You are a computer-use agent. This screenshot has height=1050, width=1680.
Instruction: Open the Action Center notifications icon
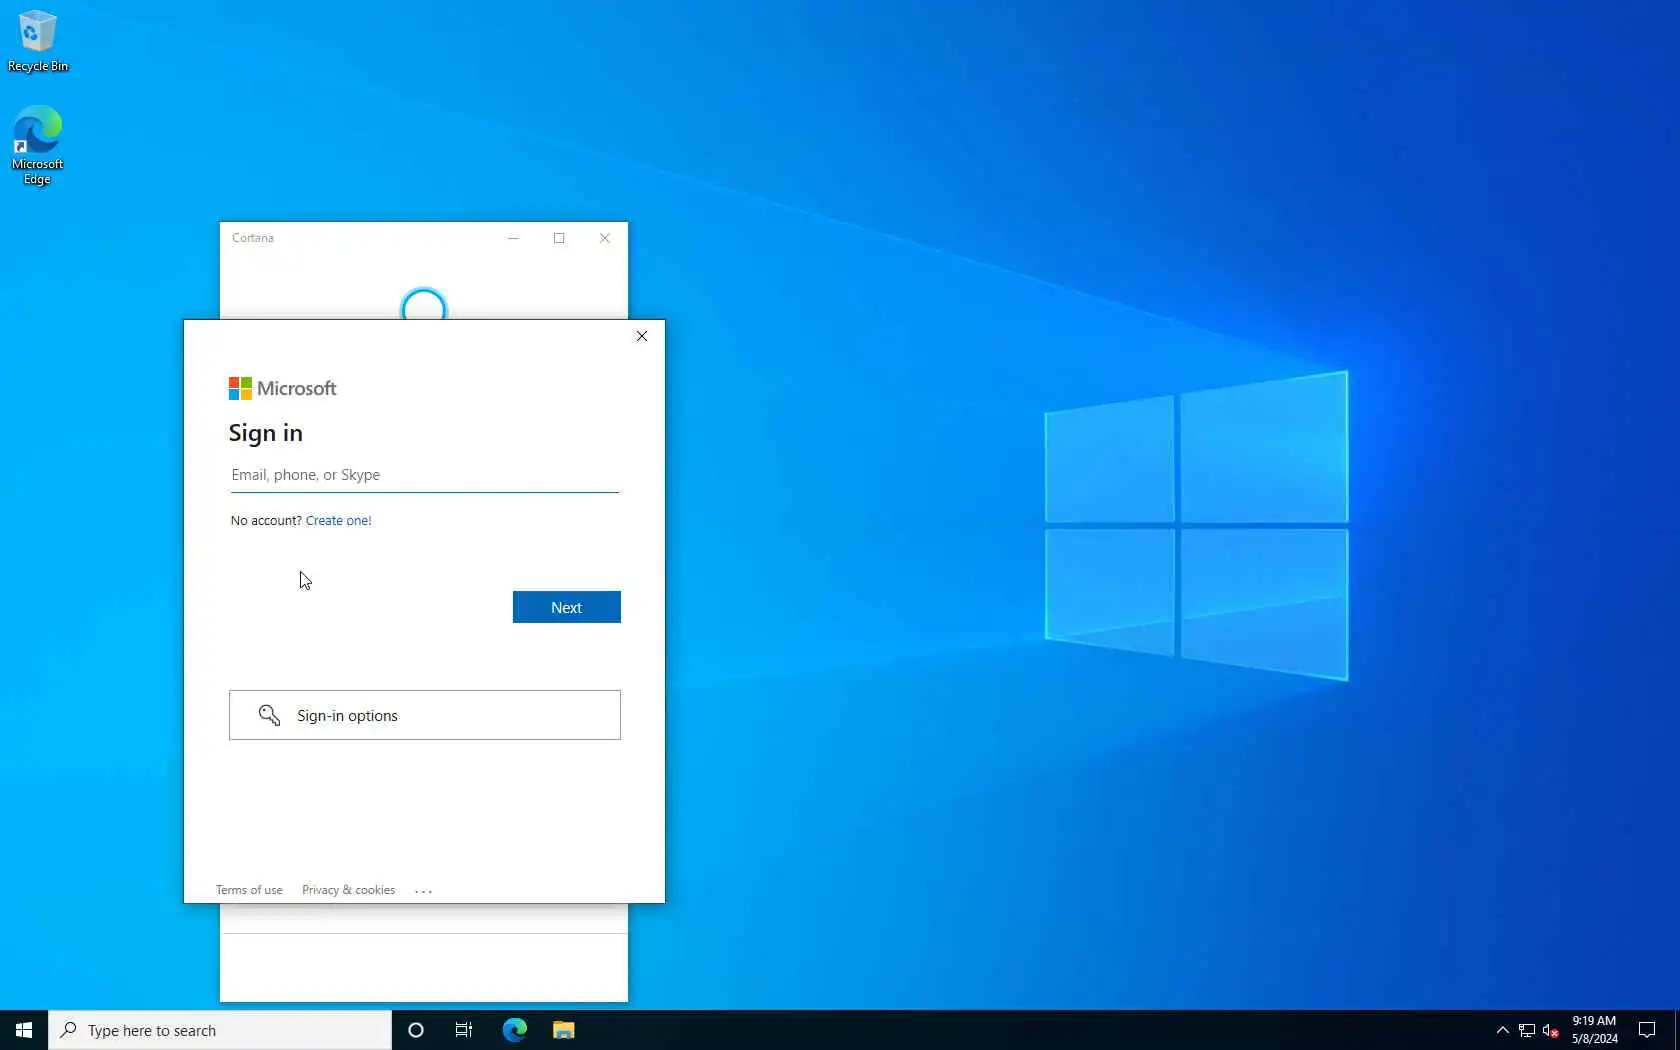click(x=1647, y=1030)
